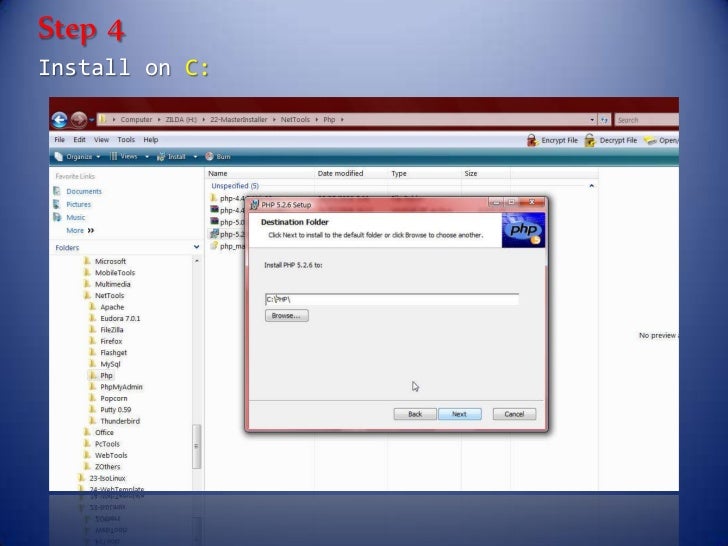This screenshot has width=728, height=546.
Task: Select the Firefox folder in tree
Action: tap(111, 341)
